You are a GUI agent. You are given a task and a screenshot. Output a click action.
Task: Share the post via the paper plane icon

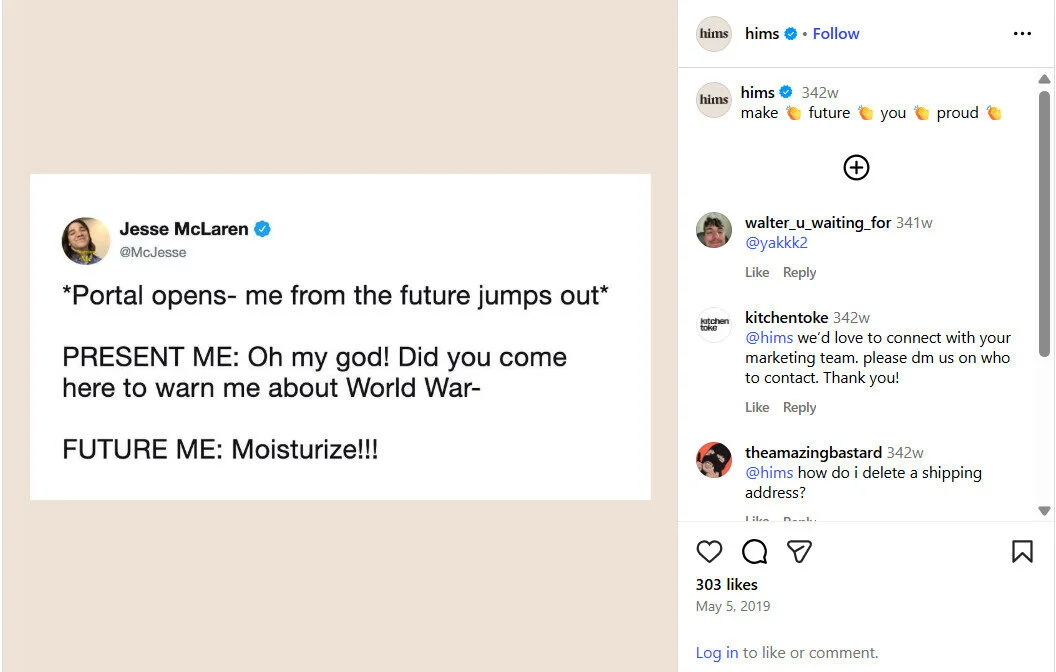click(799, 551)
